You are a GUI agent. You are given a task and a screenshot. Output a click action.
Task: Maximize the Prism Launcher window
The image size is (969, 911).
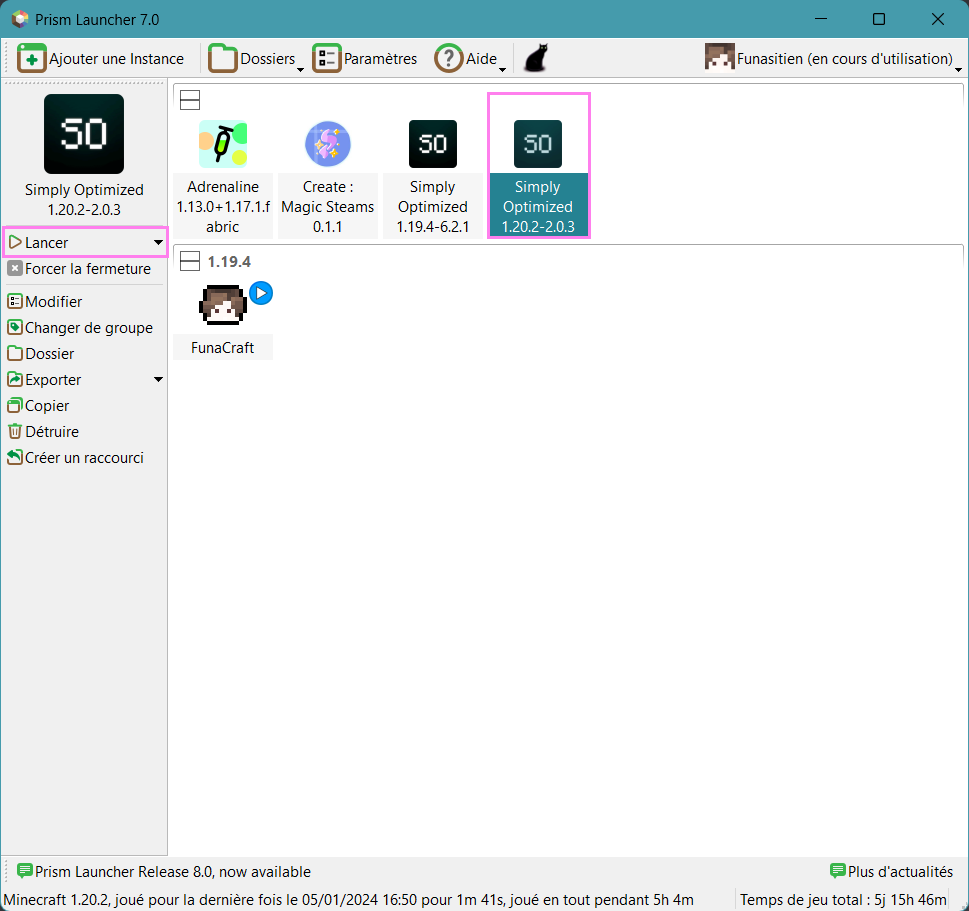pos(879,19)
